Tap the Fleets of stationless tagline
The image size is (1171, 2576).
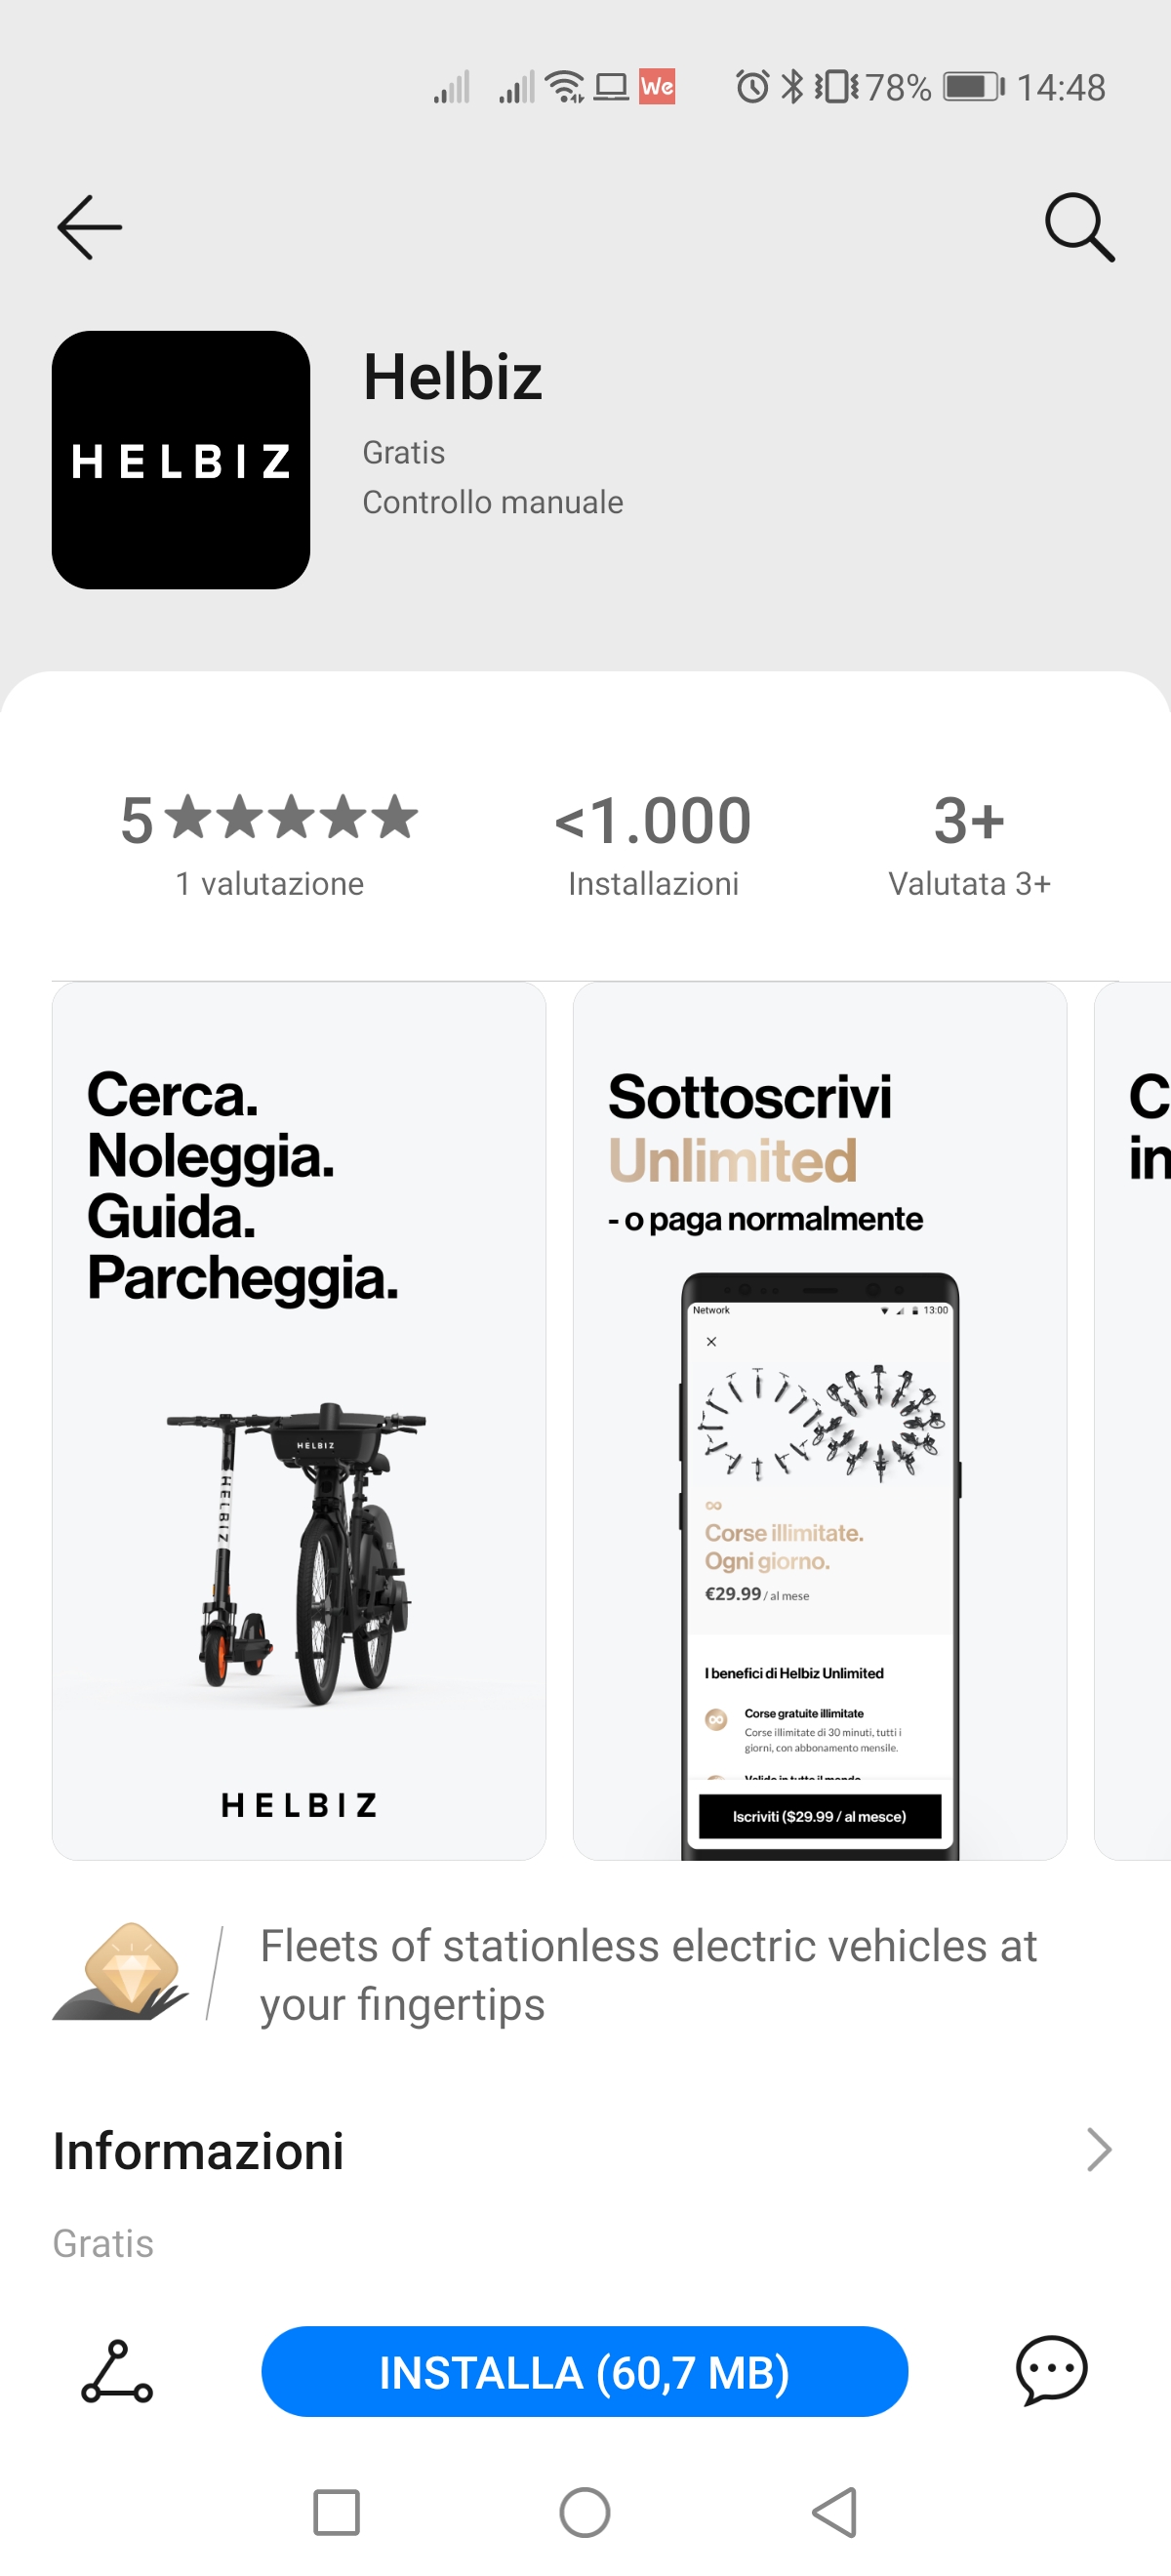648,1974
